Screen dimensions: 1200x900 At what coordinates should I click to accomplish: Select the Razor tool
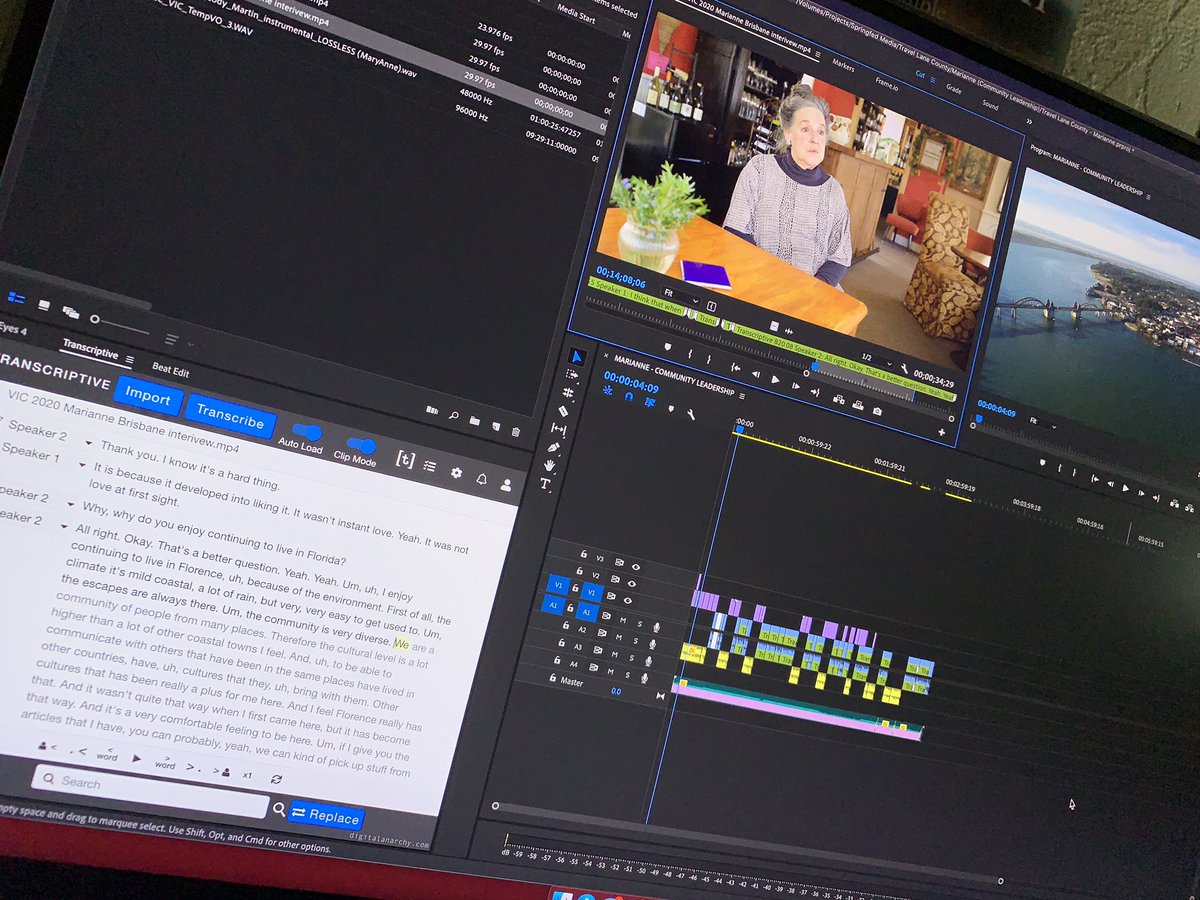point(563,411)
